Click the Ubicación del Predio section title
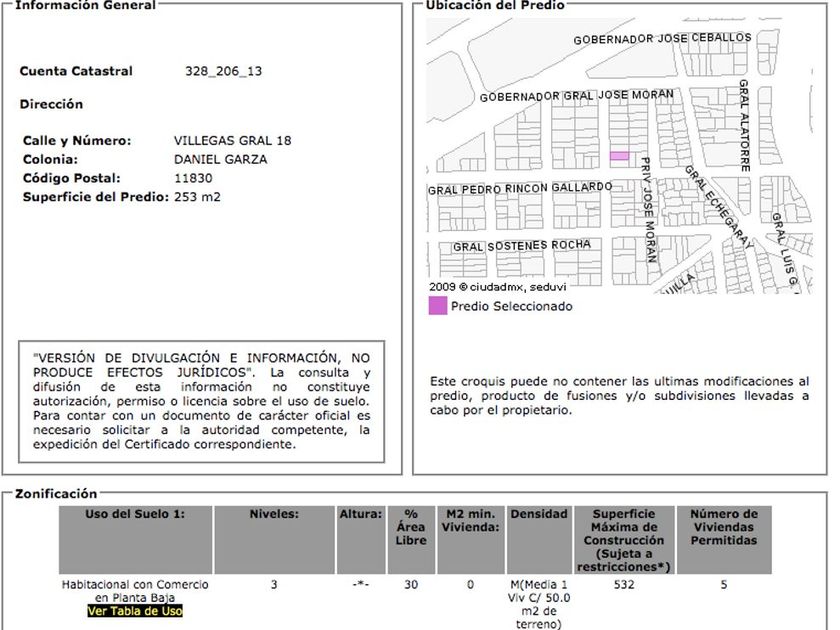 pos(495,5)
